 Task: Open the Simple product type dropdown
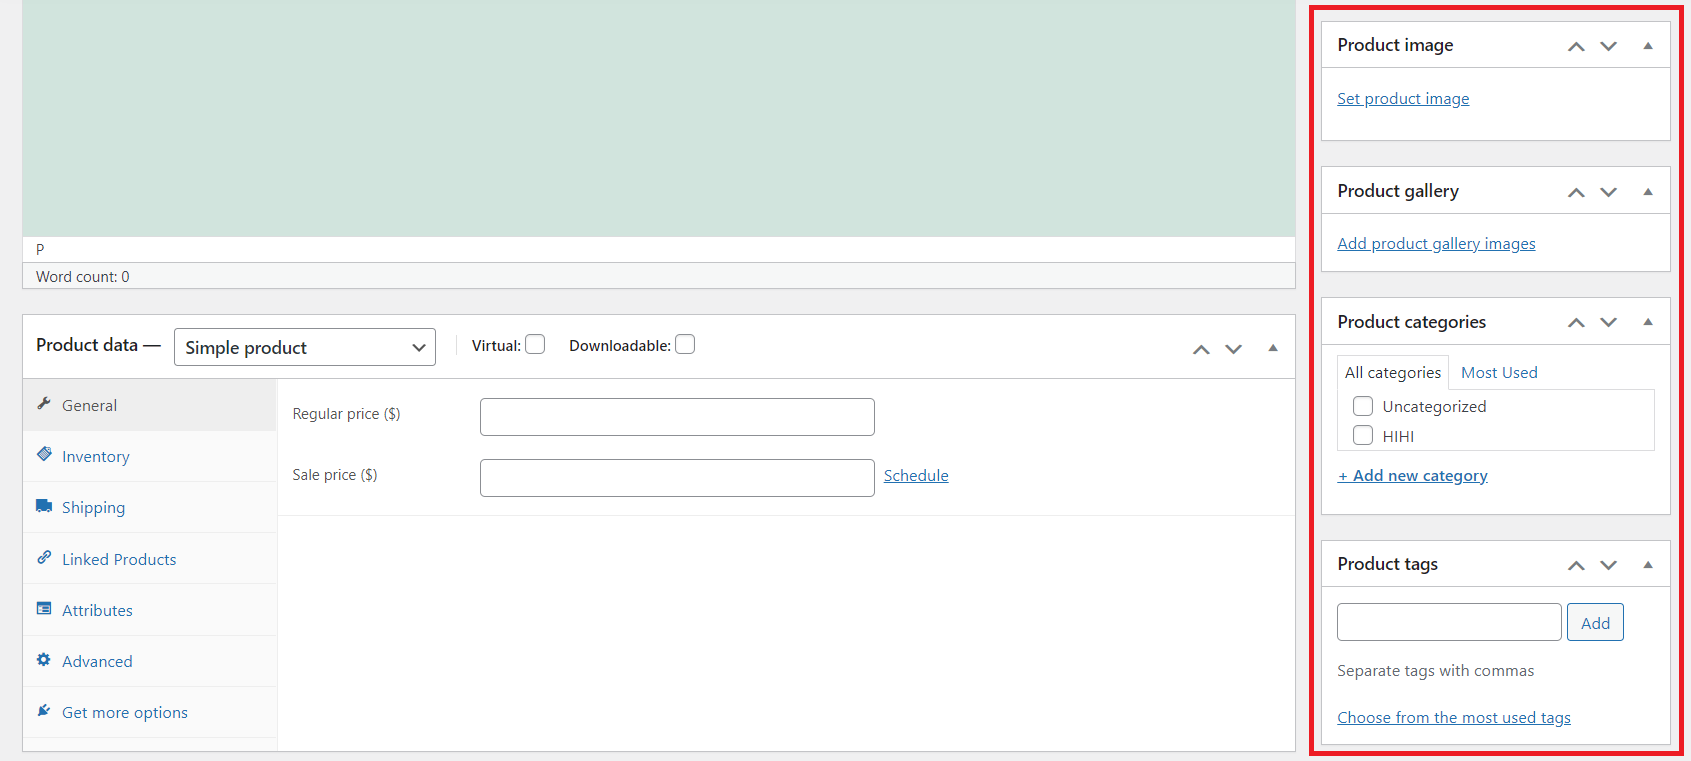(305, 347)
